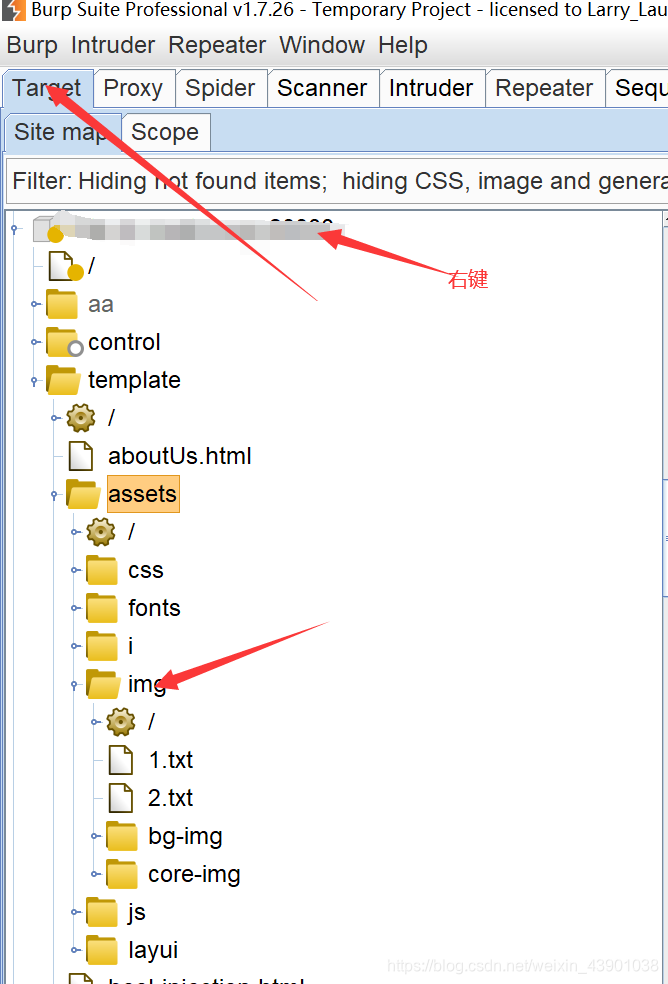Image resolution: width=668 pixels, height=984 pixels.
Task: Expand the css folder
Action: tap(76, 570)
